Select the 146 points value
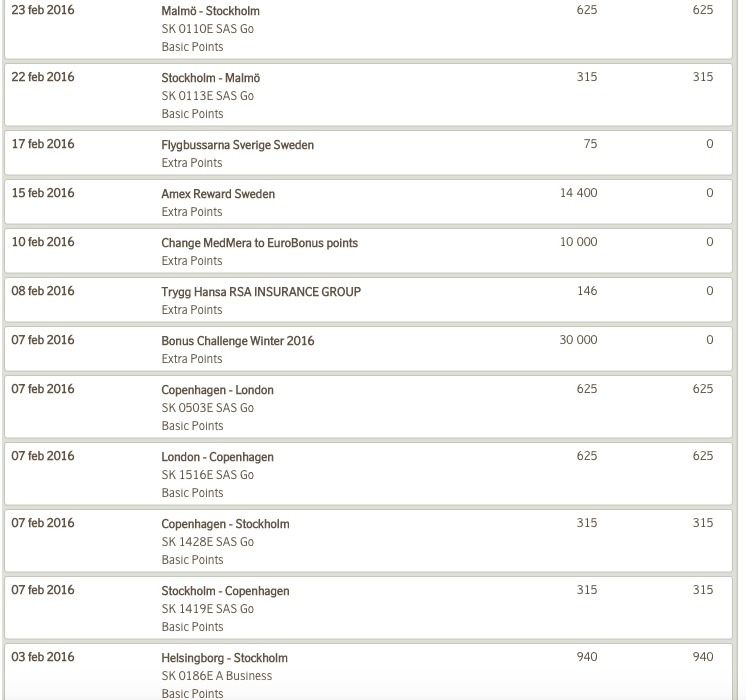The width and height of the screenshot is (746, 700). point(587,291)
